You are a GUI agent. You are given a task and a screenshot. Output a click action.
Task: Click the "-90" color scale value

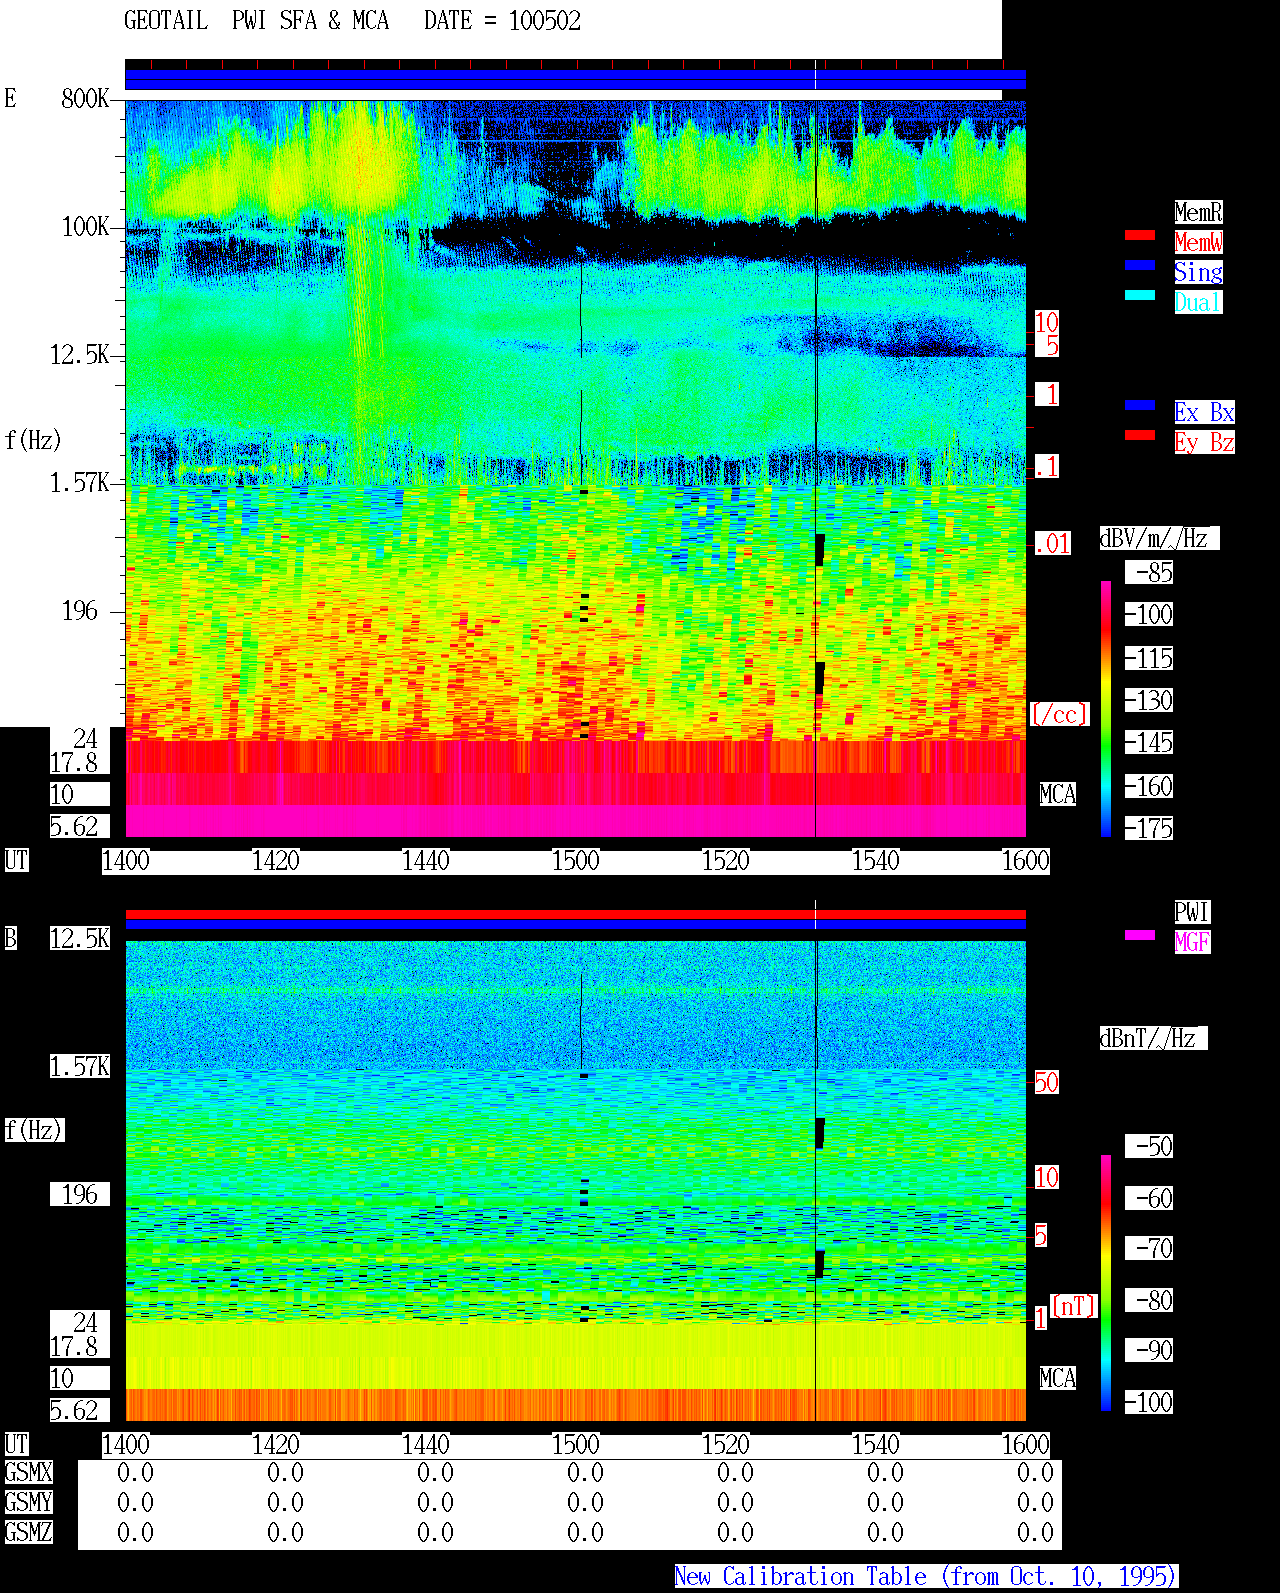[1149, 1350]
